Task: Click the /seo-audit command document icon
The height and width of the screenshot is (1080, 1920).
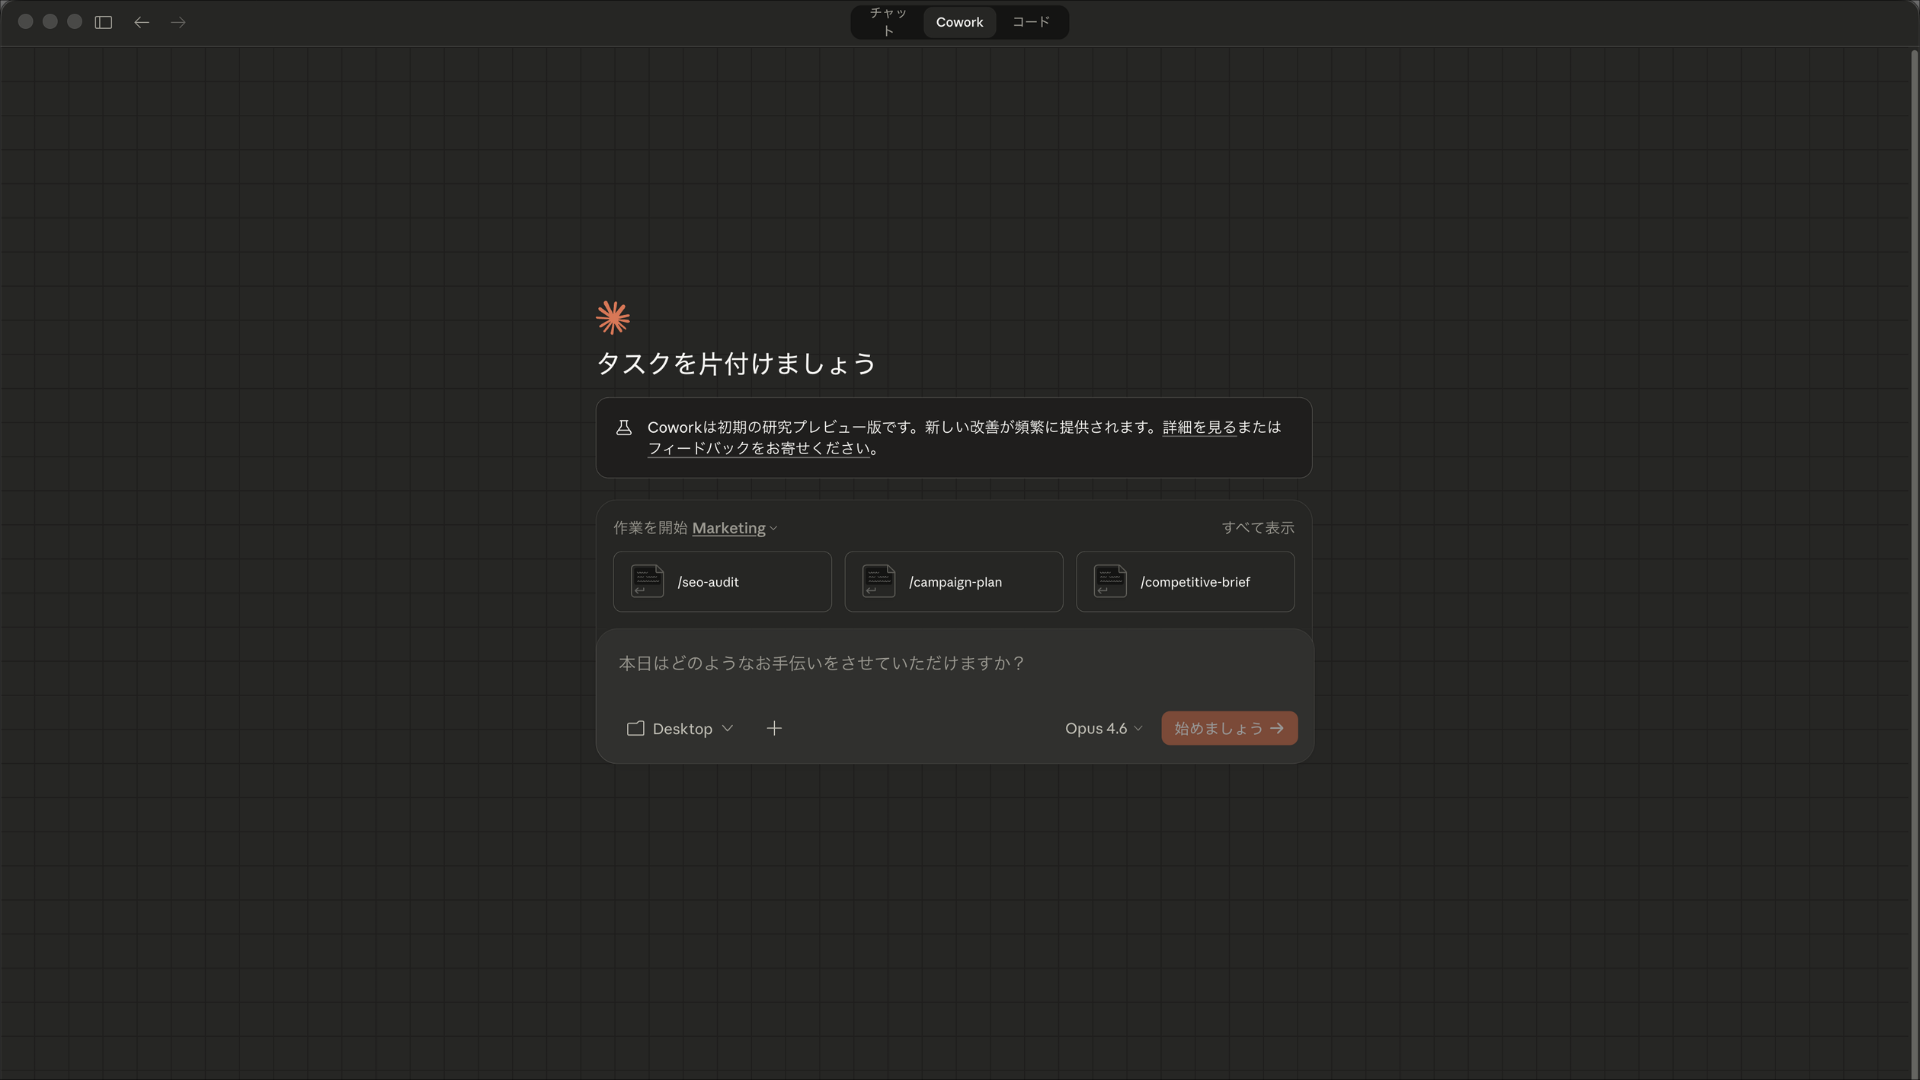Action: [646, 581]
